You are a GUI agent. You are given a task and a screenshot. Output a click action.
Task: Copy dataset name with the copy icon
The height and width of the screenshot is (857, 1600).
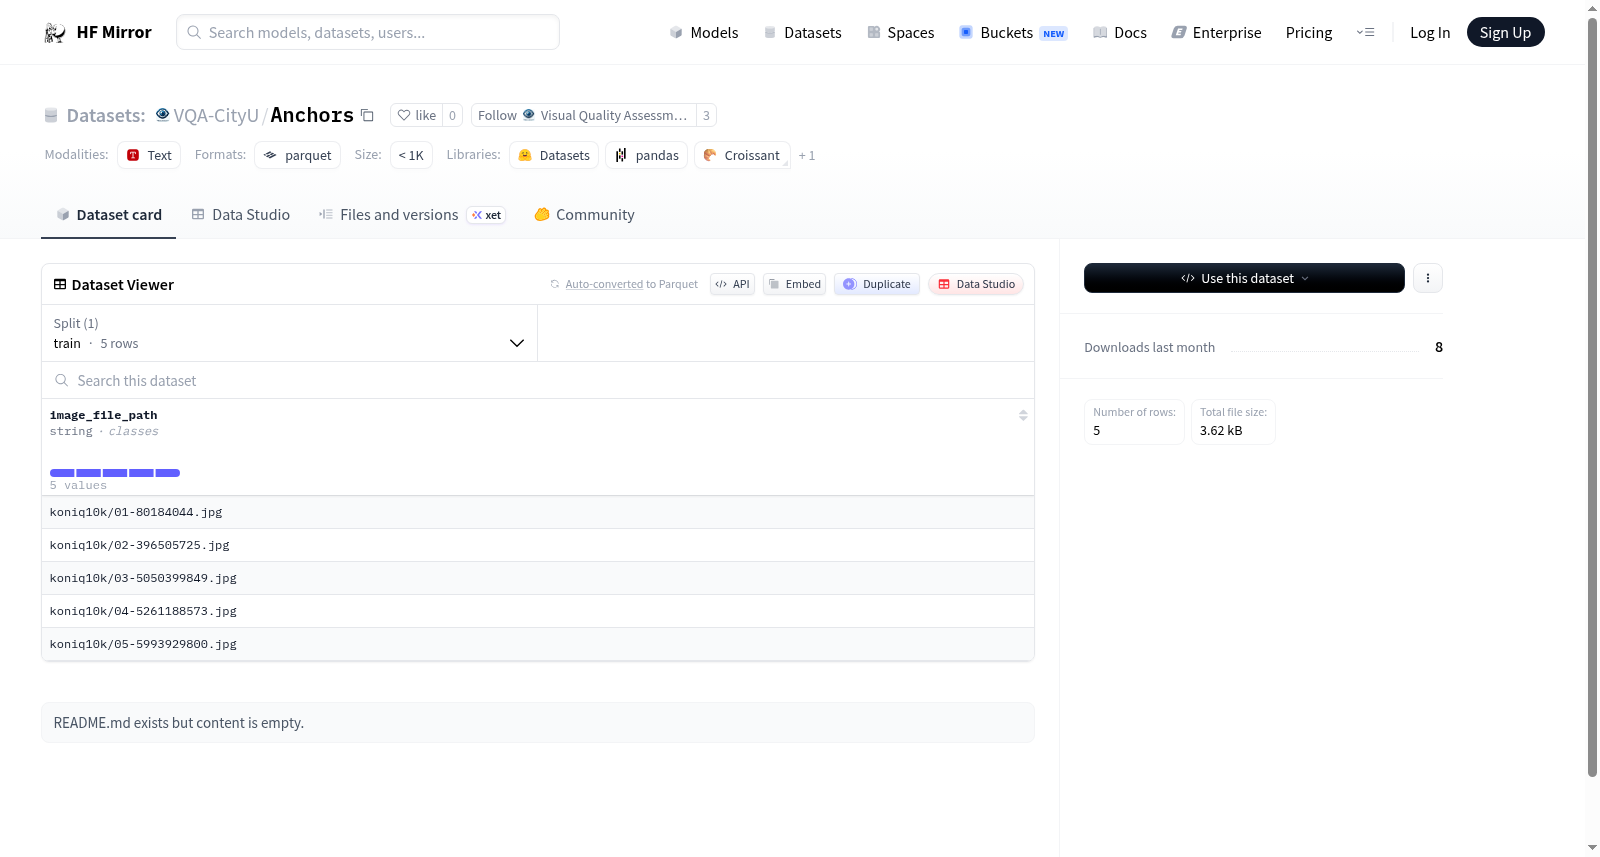(367, 116)
